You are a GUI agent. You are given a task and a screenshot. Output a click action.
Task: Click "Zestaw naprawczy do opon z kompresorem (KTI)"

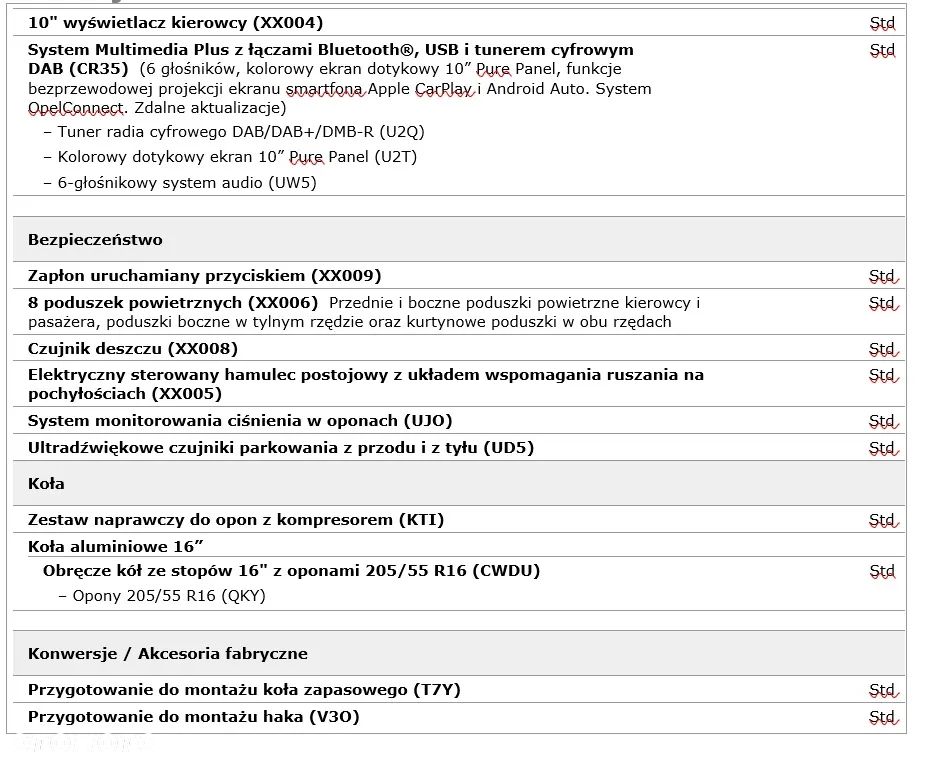(x=235, y=520)
